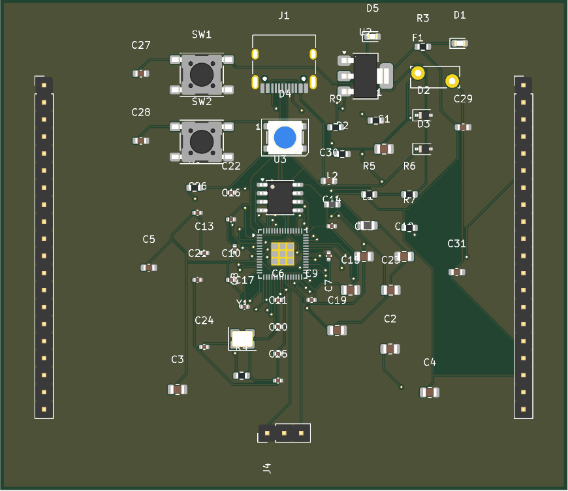Click the "D1" silkscreen label
Screen dimensions: 568x491
coord(460,15)
